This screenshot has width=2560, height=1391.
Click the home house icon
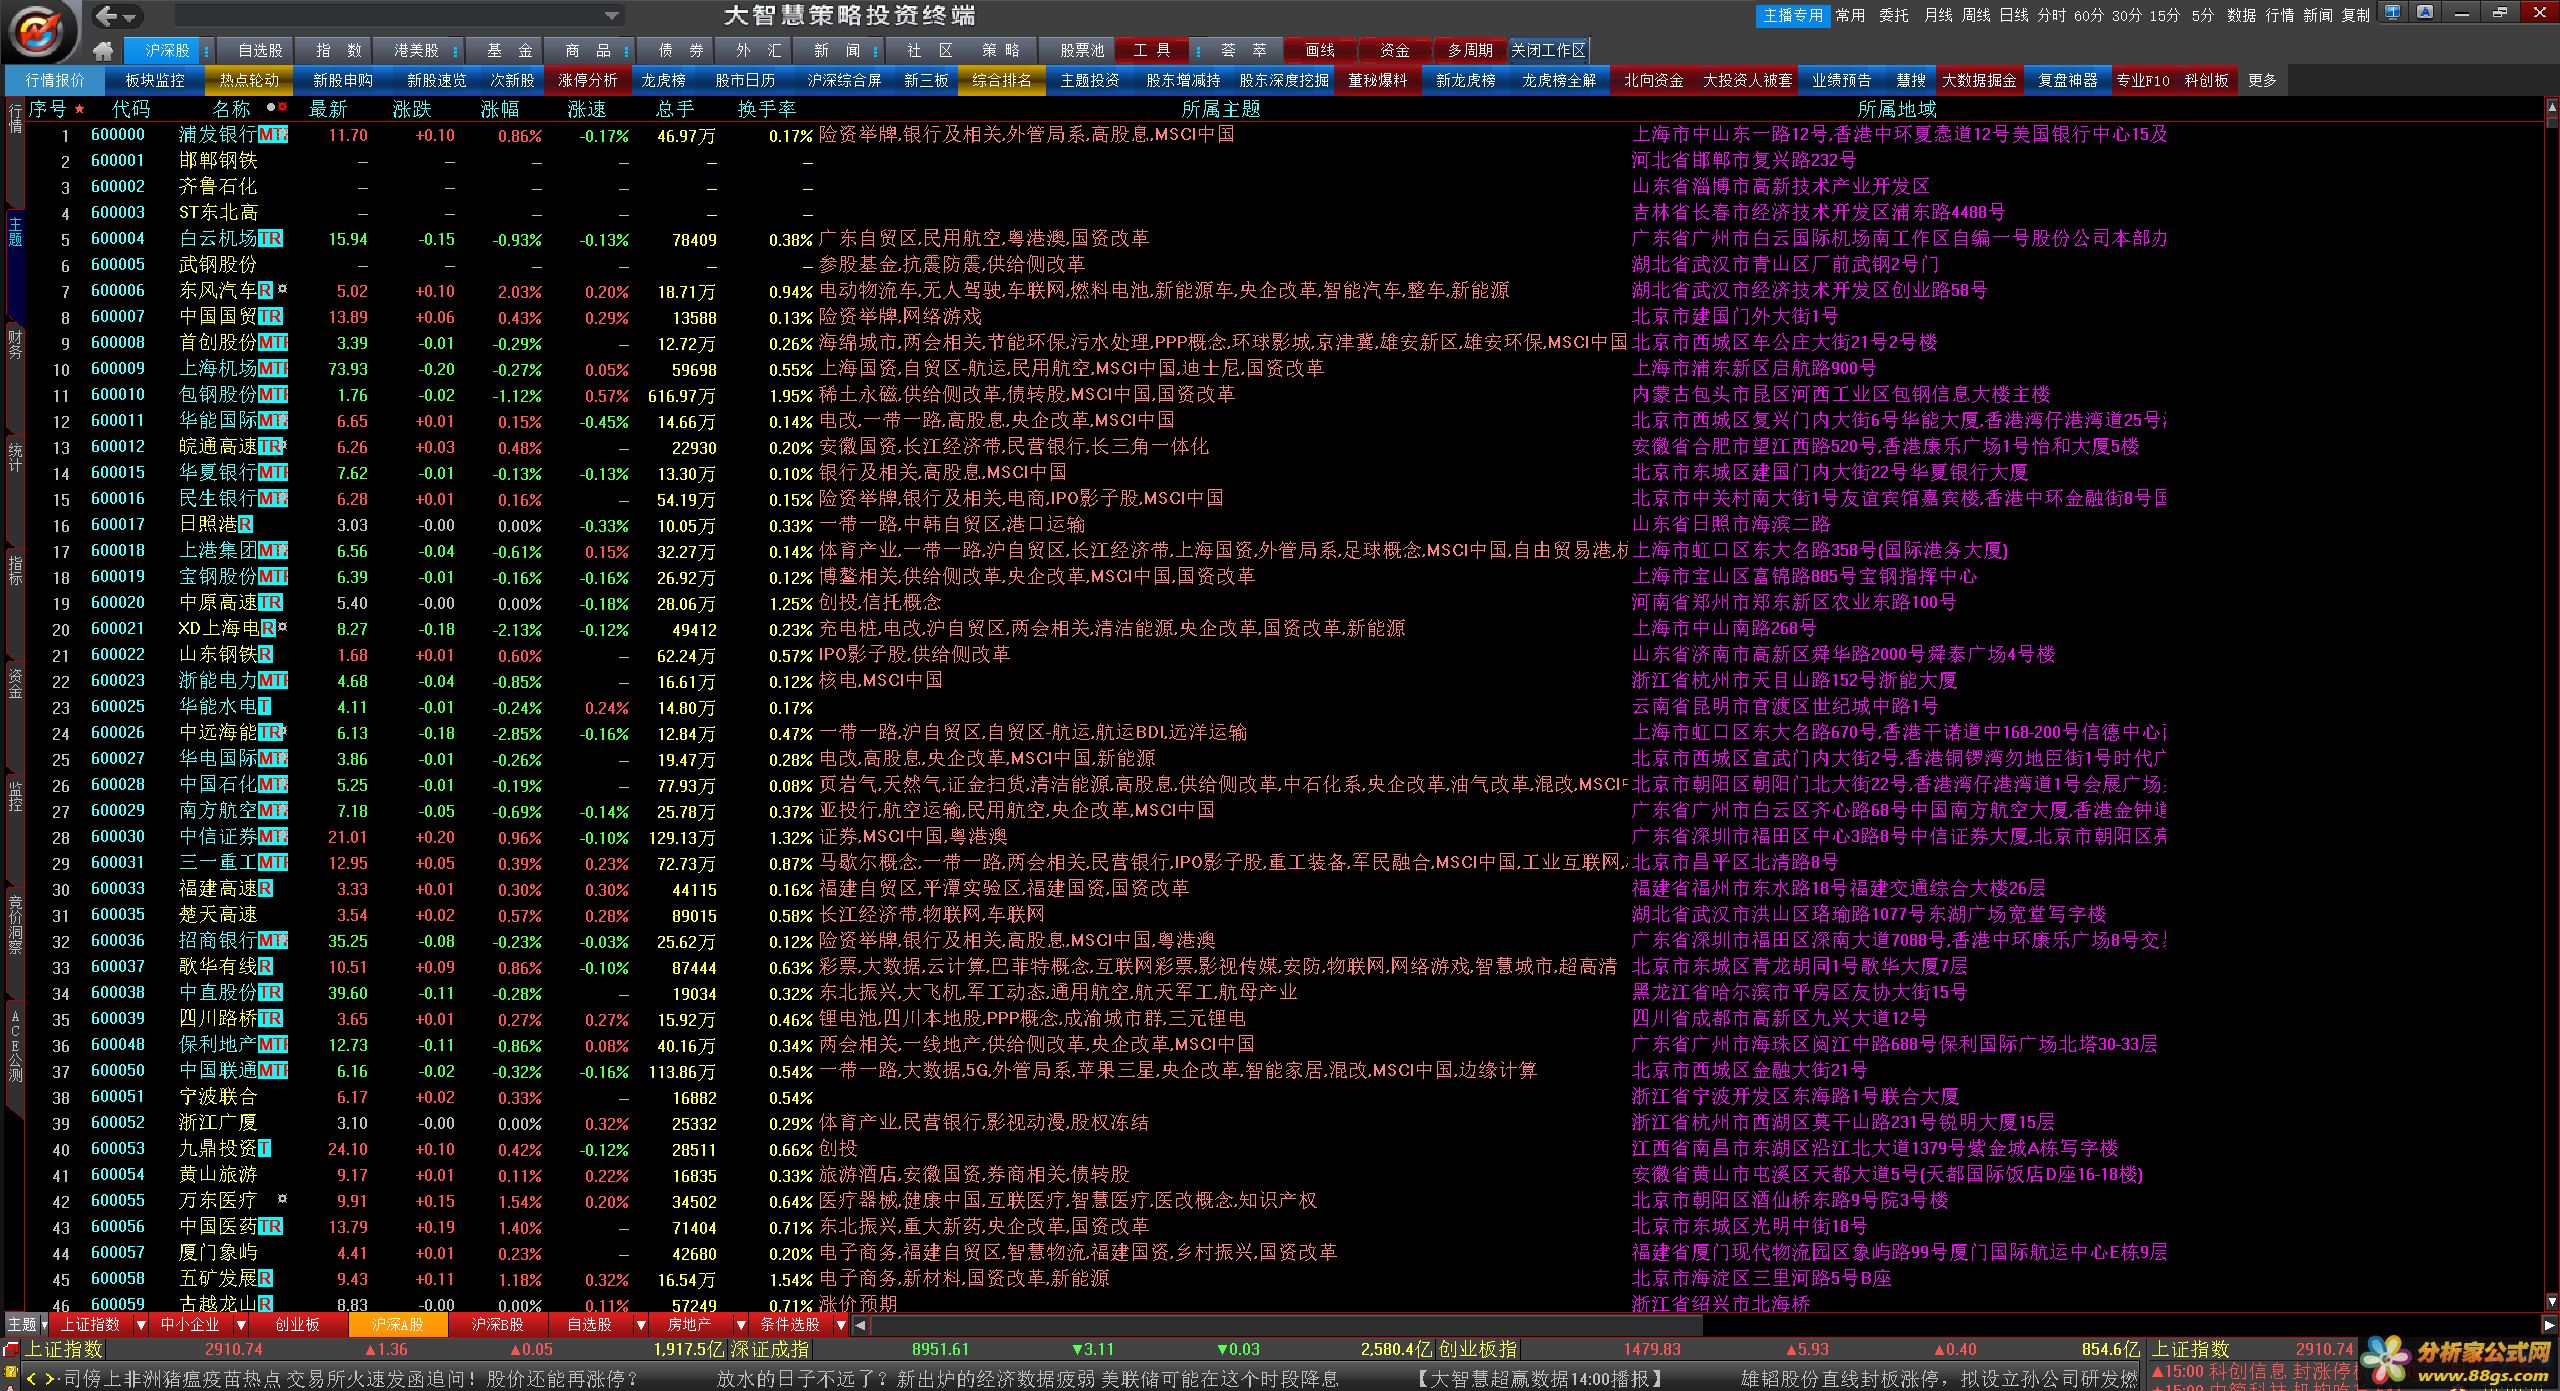coord(102,51)
